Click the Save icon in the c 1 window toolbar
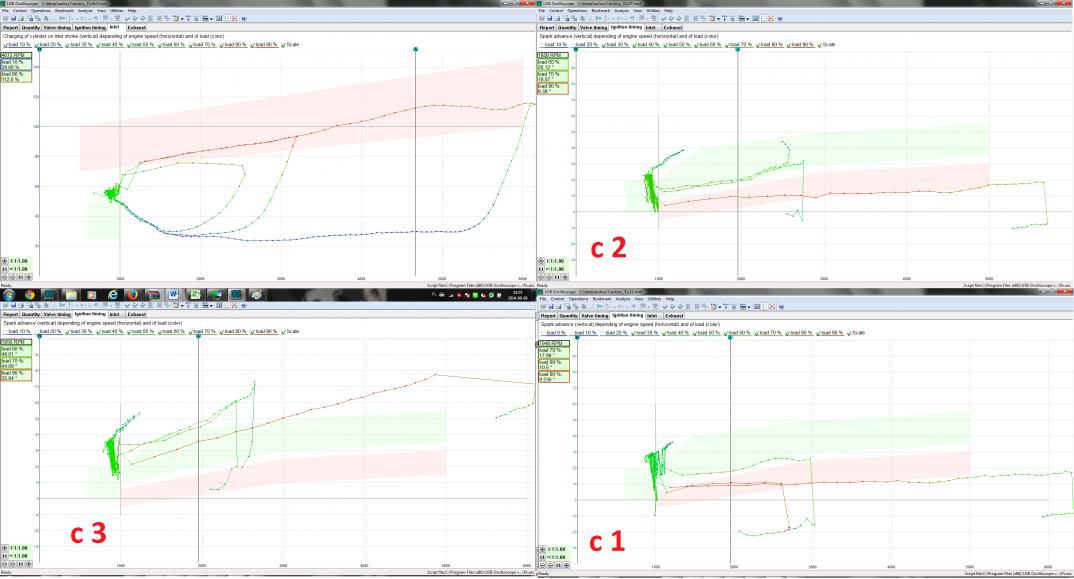The width and height of the screenshot is (1074, 579). coord(551,306)
